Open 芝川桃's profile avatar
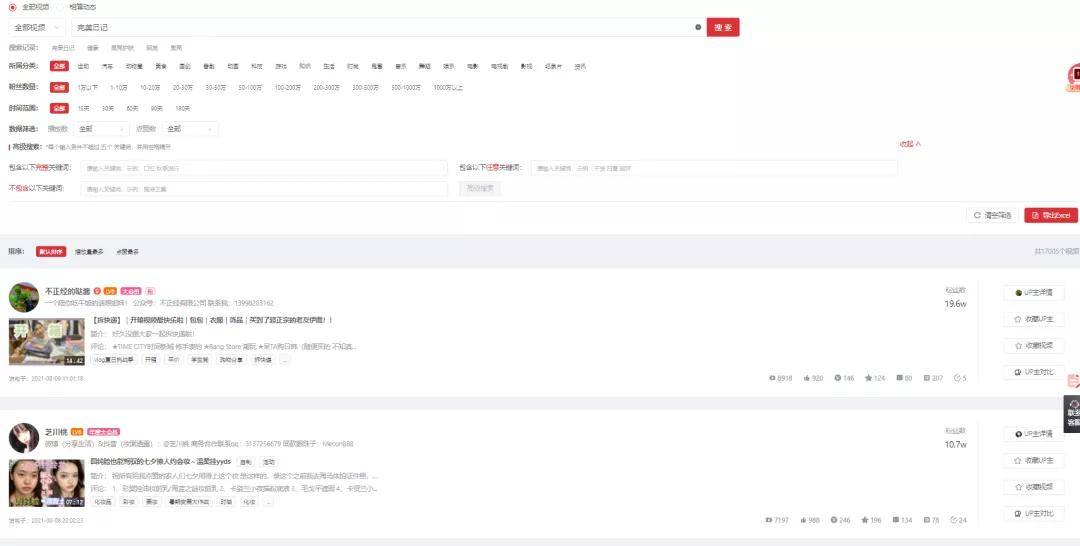 coord(23,438)
